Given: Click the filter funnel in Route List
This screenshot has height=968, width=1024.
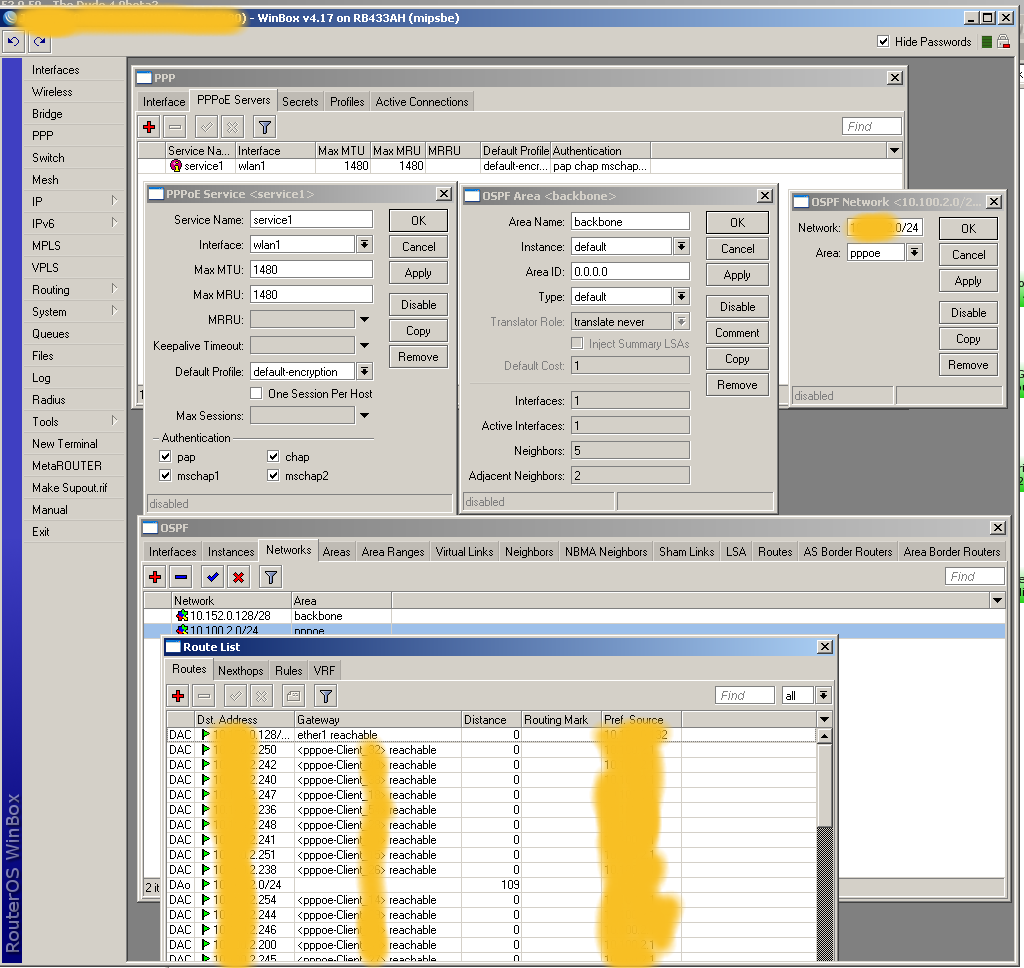Looking at the screenshot, I should tap(326, 696).
